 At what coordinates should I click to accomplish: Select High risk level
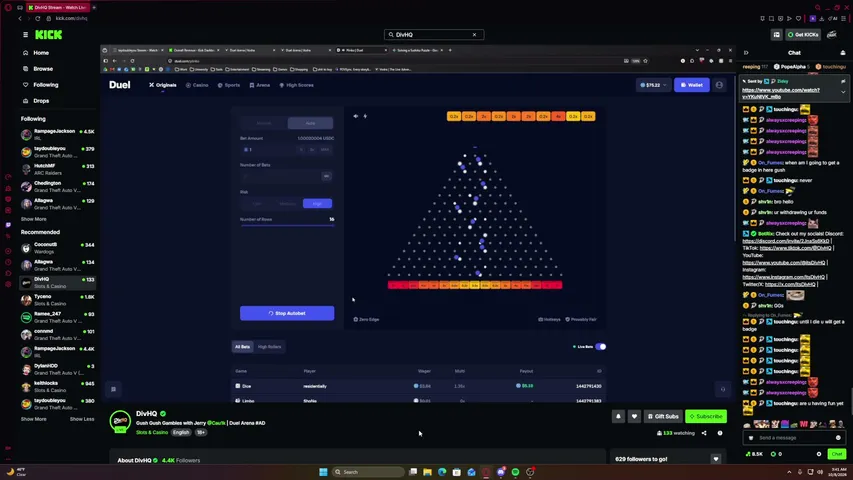pyautogui.click(x=317, y=204)
